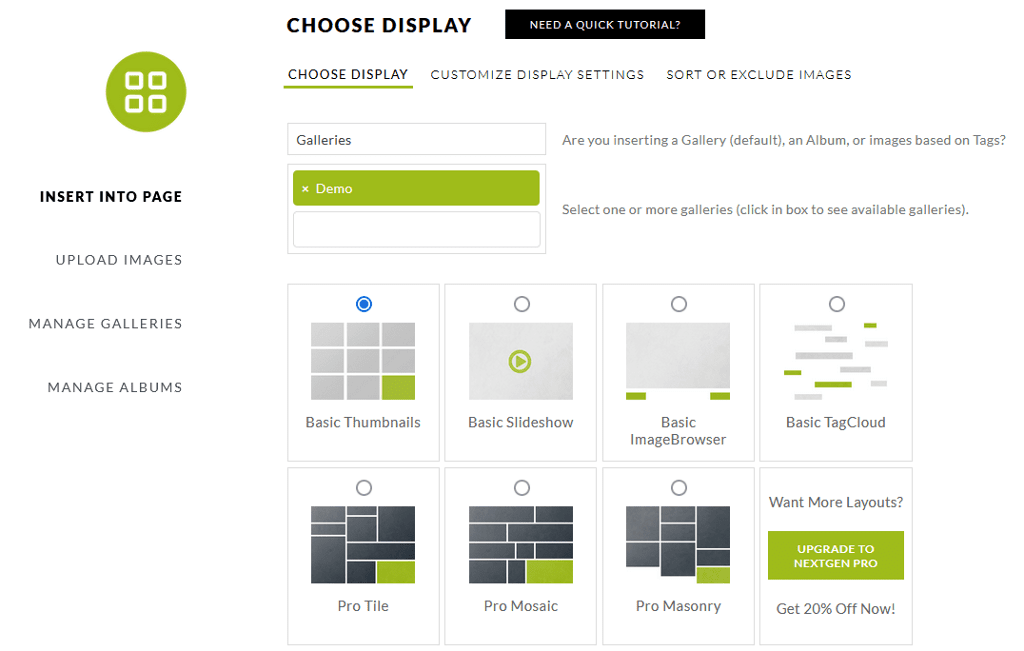Click the empty gallery selection box

click(416, 229)
